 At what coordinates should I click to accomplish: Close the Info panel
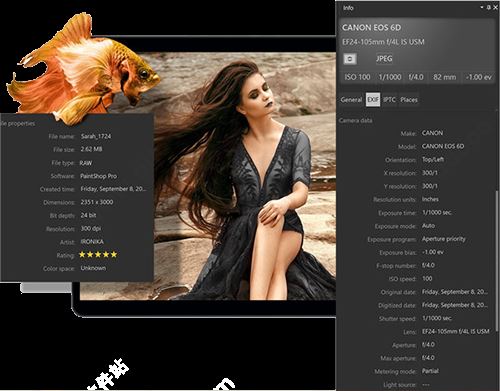(x=495, y=7)
